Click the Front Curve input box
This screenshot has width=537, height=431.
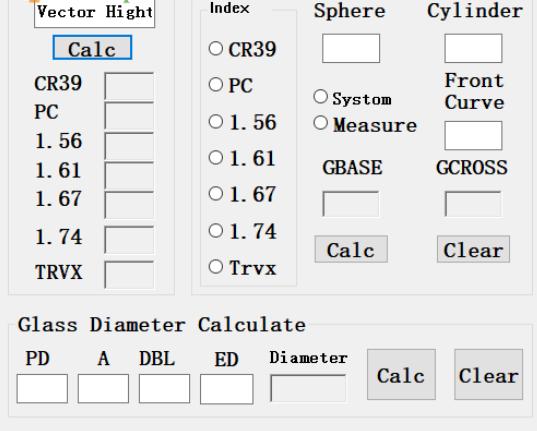pos(474,135)
